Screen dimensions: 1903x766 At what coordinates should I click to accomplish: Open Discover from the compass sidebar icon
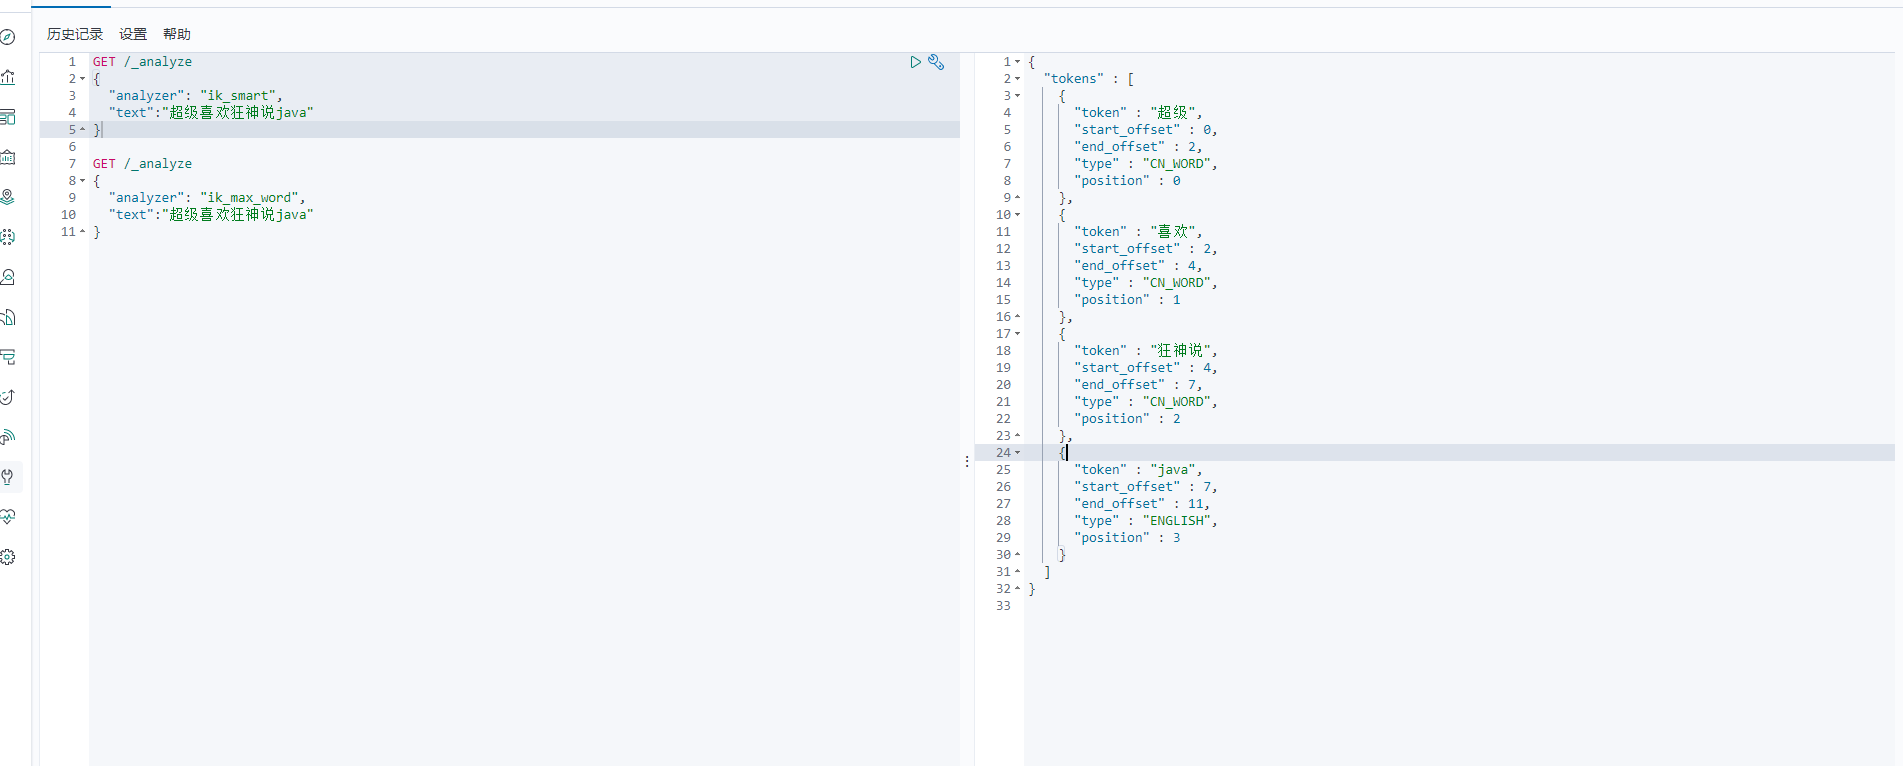8,37
